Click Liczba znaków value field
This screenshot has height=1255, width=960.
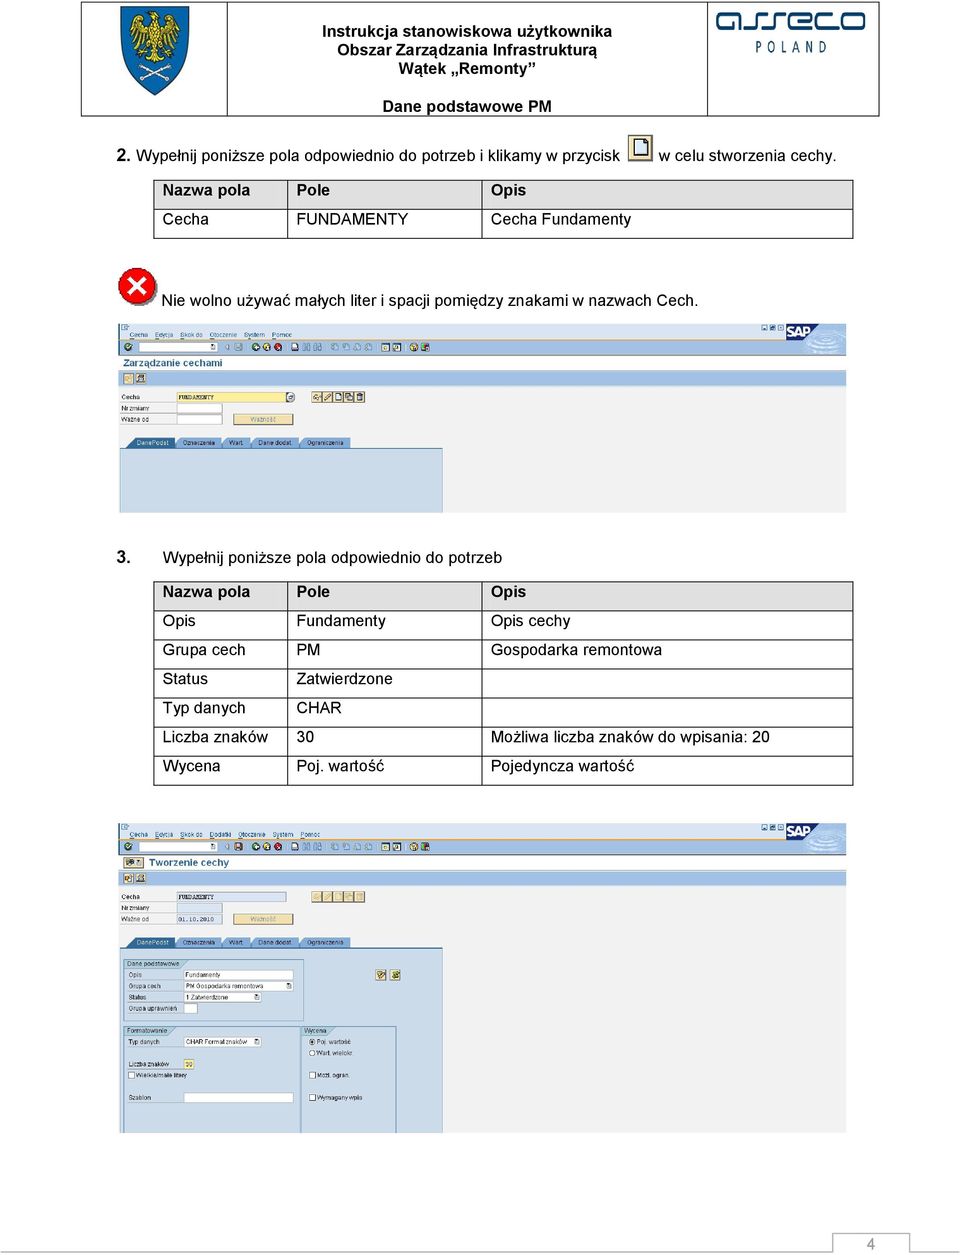tap(189, 1064)
